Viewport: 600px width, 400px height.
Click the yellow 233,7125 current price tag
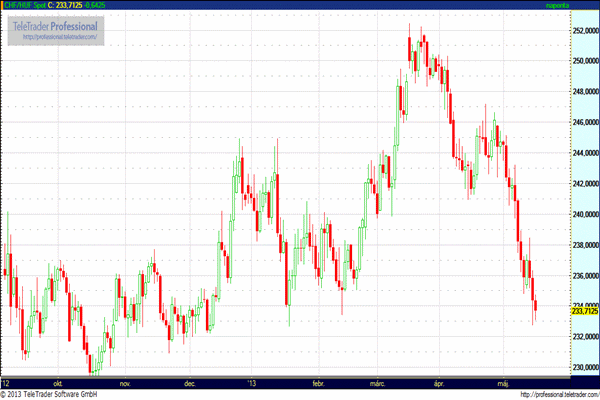click(x=584, y=311)
